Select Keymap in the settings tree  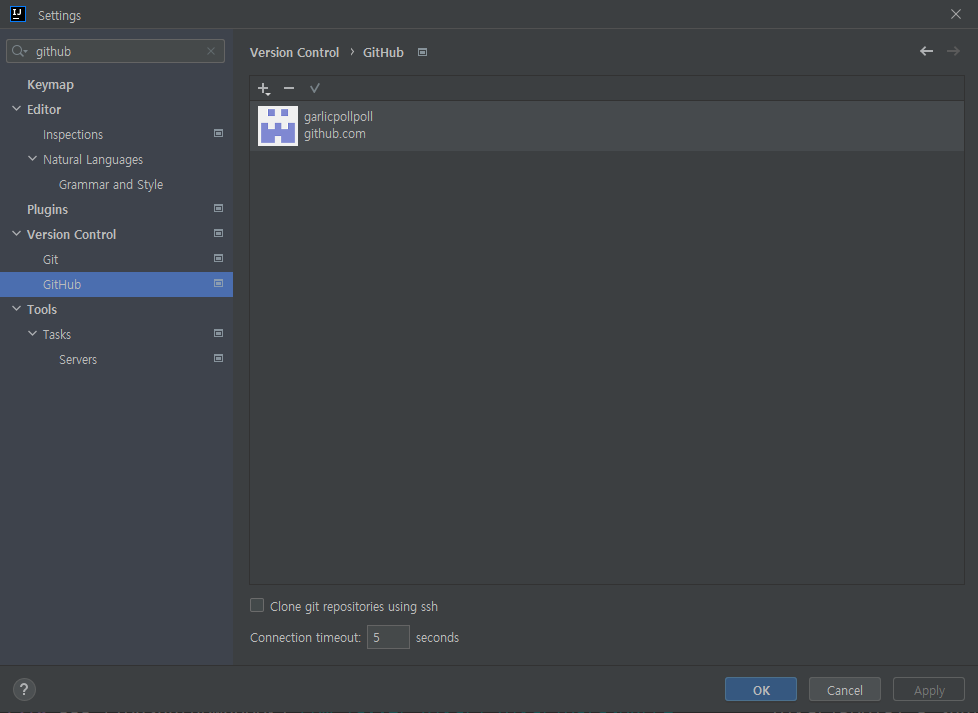51,85
